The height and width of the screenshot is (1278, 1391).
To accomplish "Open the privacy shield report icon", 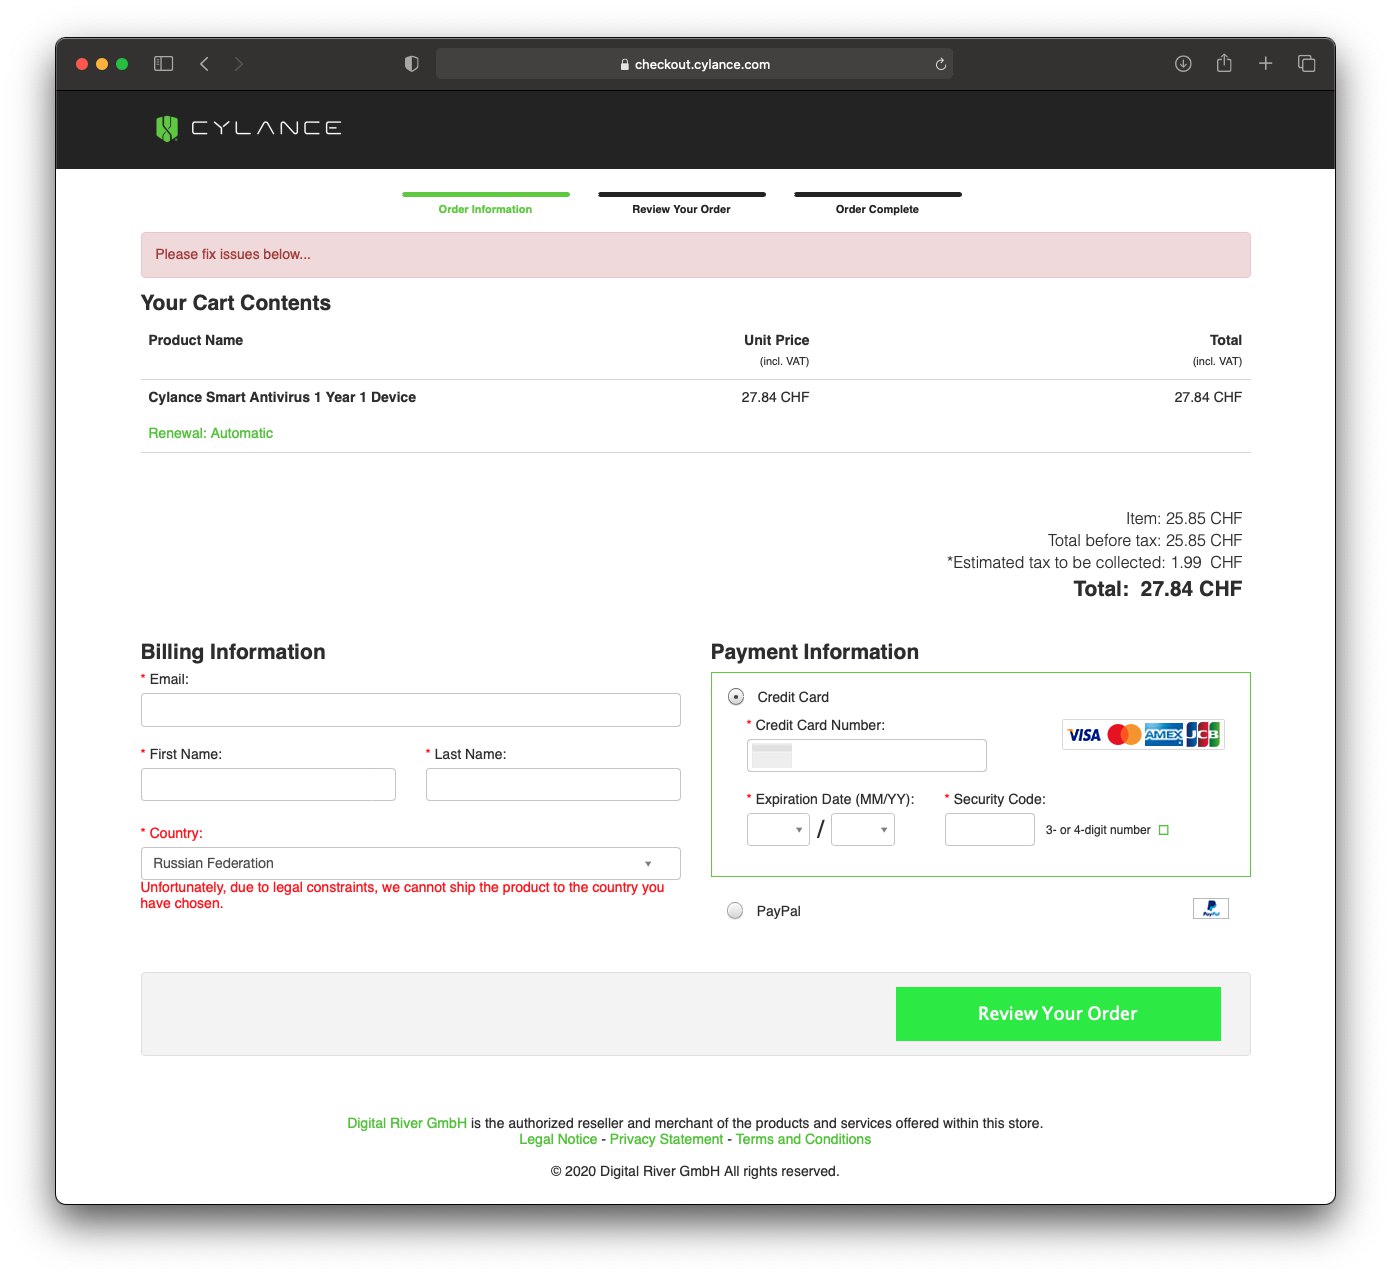I will point(411,64).
